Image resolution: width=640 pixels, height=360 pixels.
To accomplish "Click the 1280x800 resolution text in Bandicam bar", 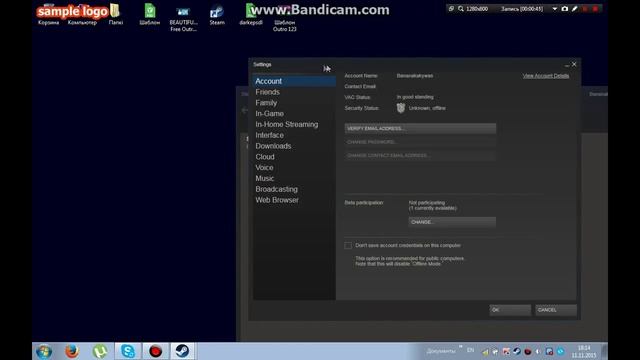I will (x=477, y=9).
